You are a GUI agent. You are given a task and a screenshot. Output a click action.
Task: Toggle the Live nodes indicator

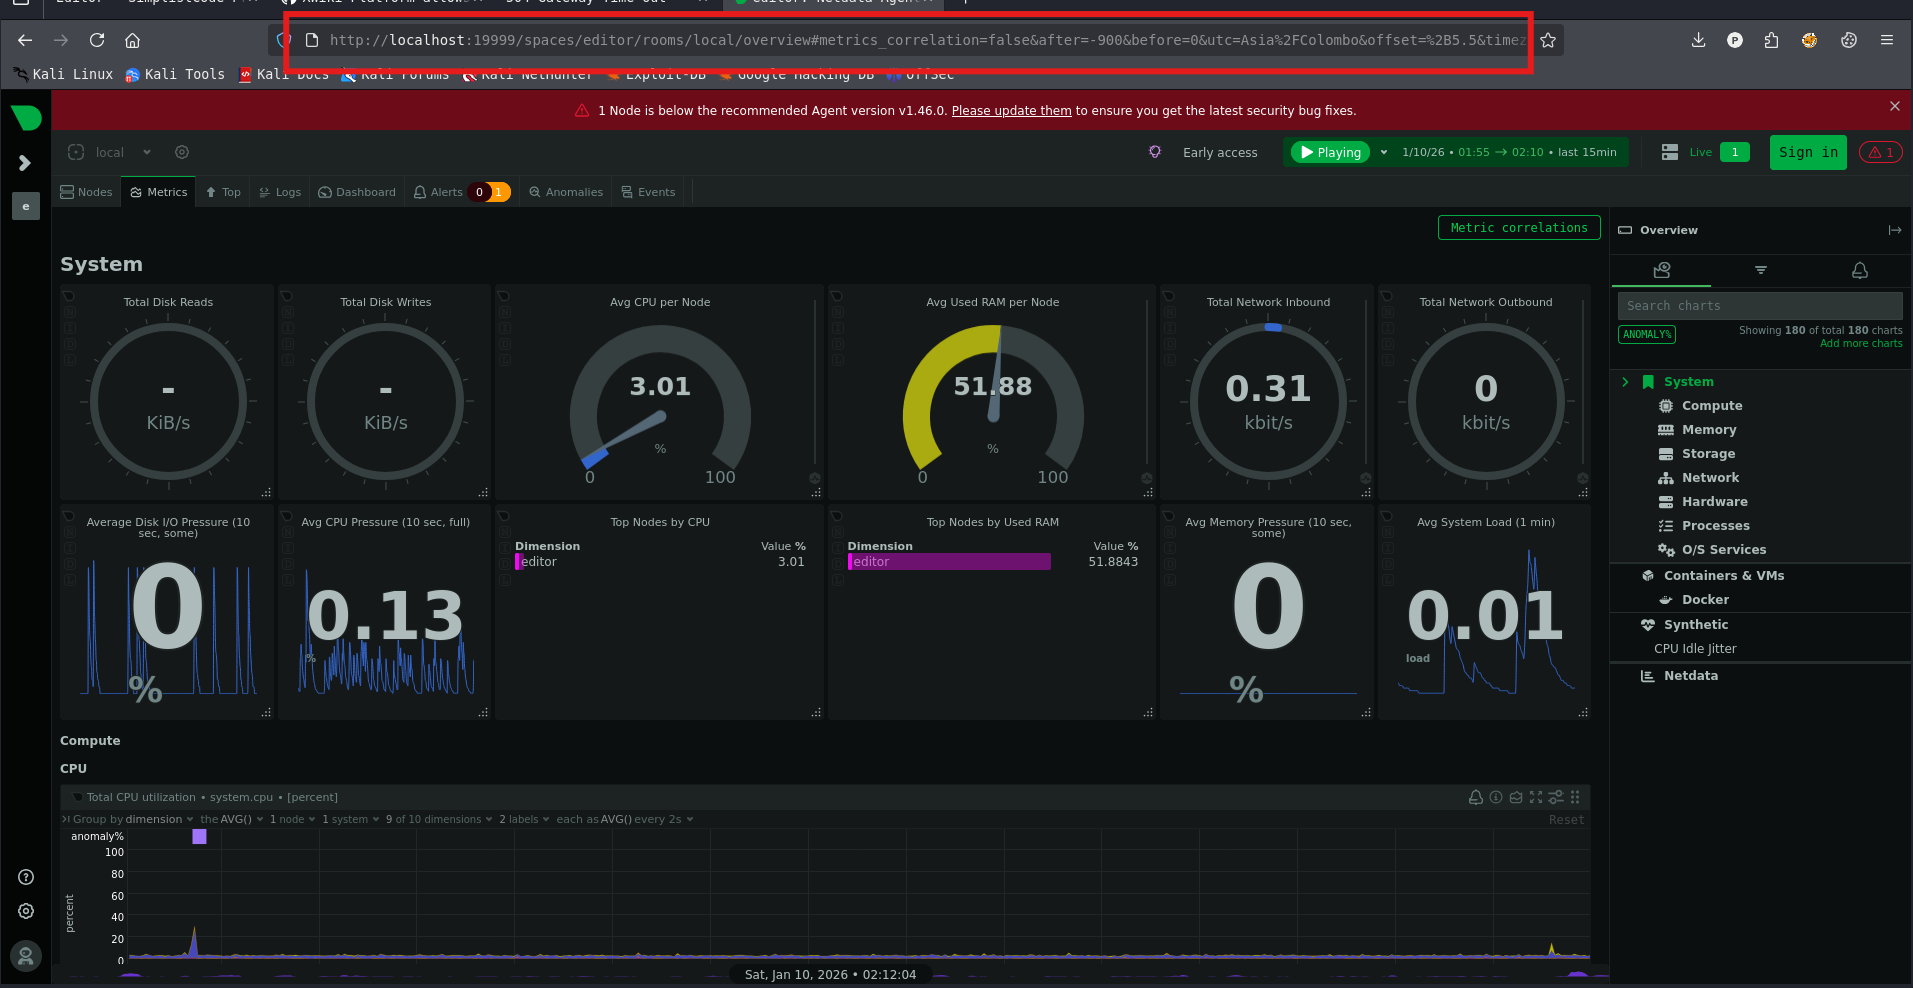pos(1705,152)
